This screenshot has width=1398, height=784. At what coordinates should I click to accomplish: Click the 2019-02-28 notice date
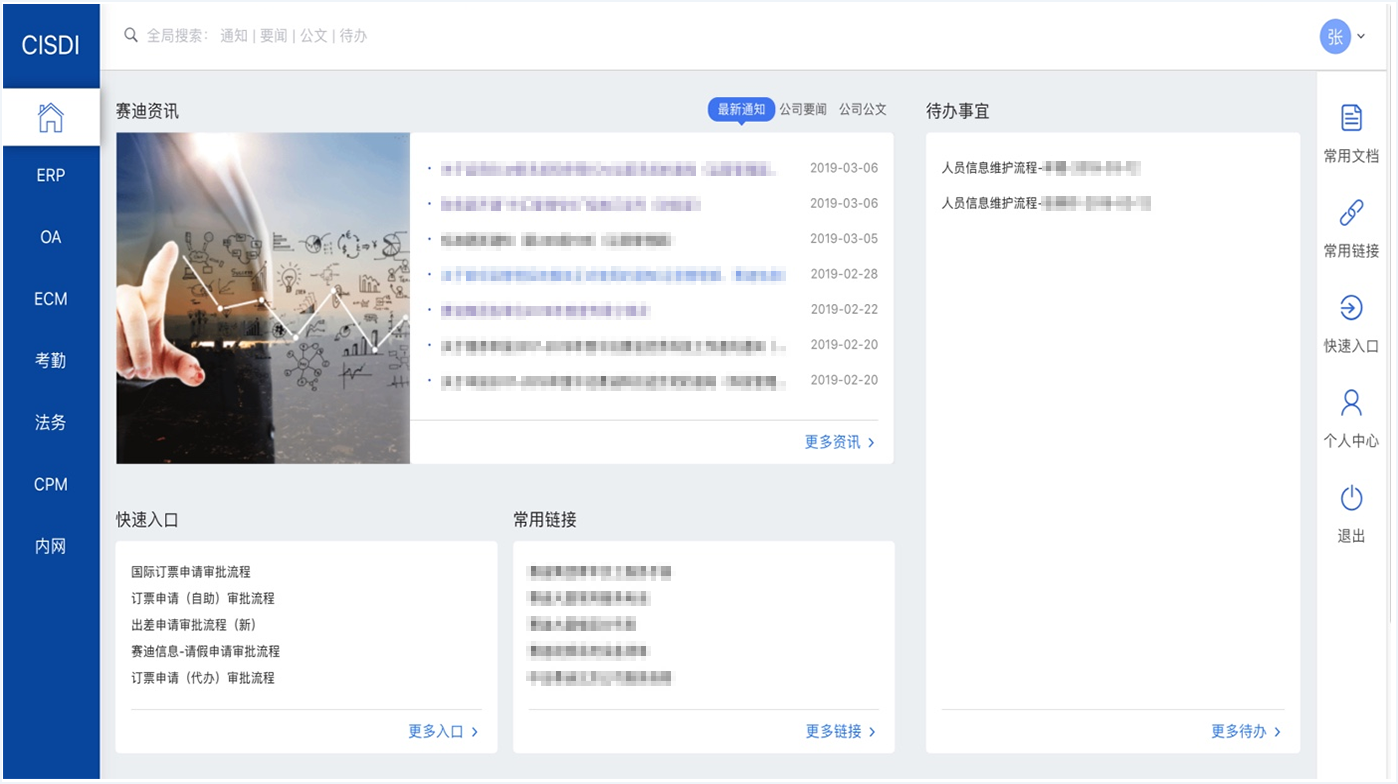844,274
